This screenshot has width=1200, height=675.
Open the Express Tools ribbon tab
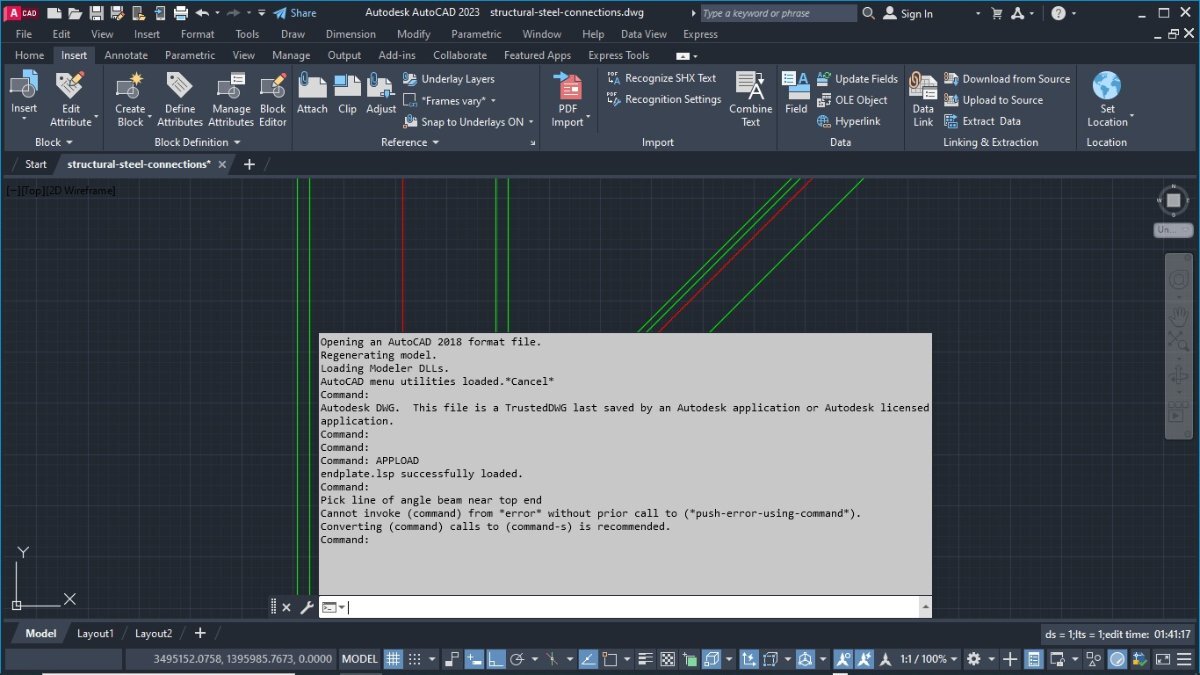[618, 55]
